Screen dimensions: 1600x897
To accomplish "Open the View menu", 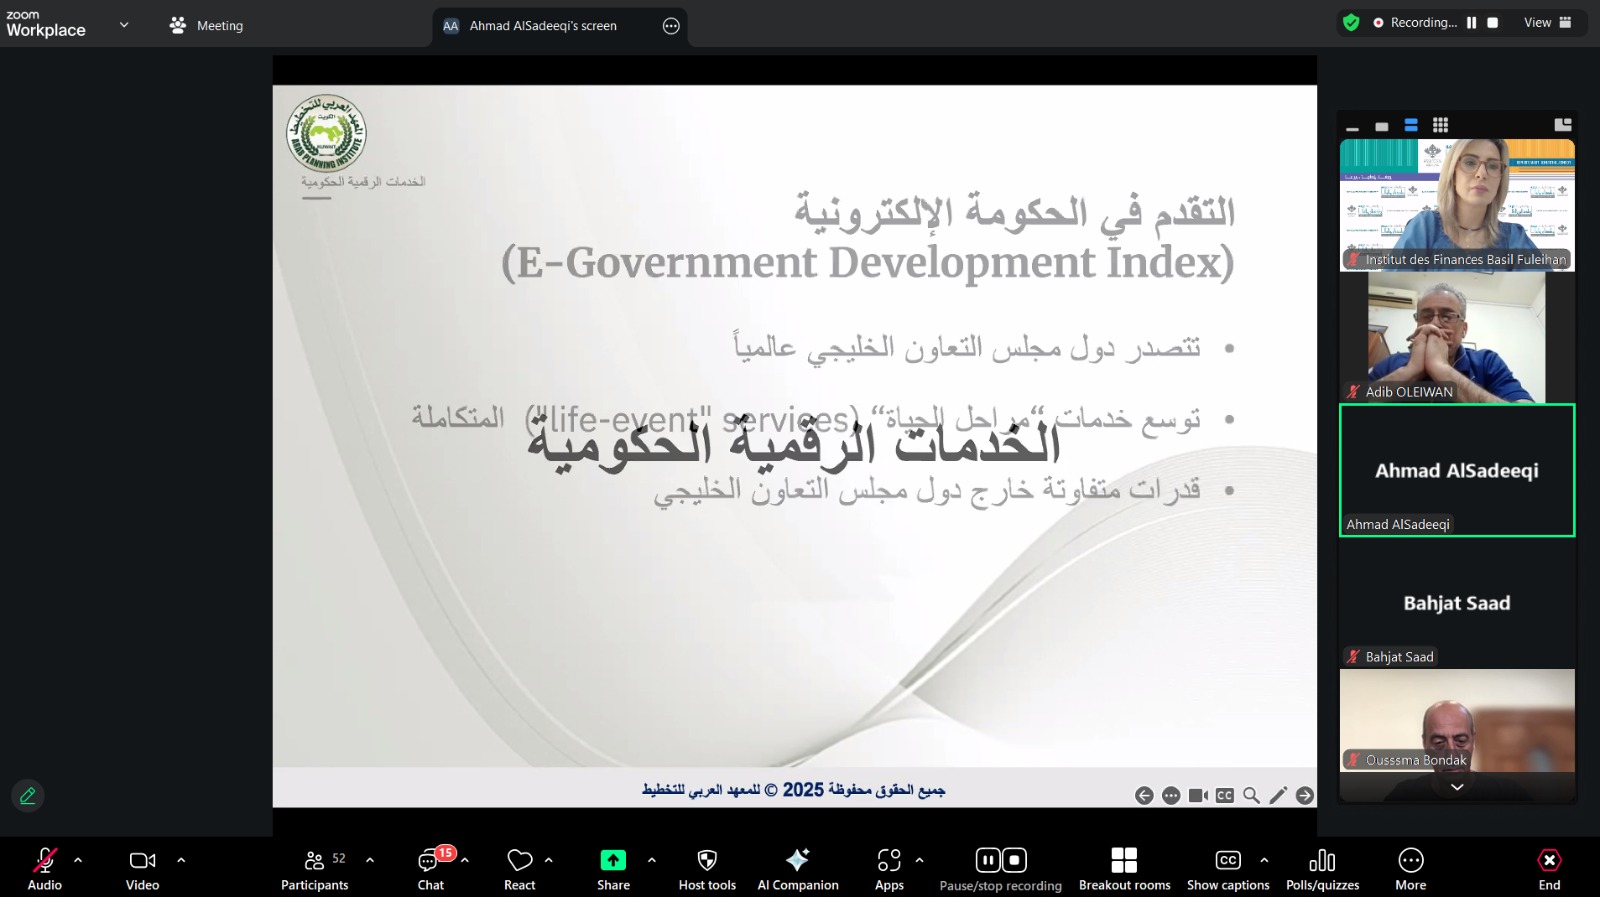I will click(x=1547, y=23).
